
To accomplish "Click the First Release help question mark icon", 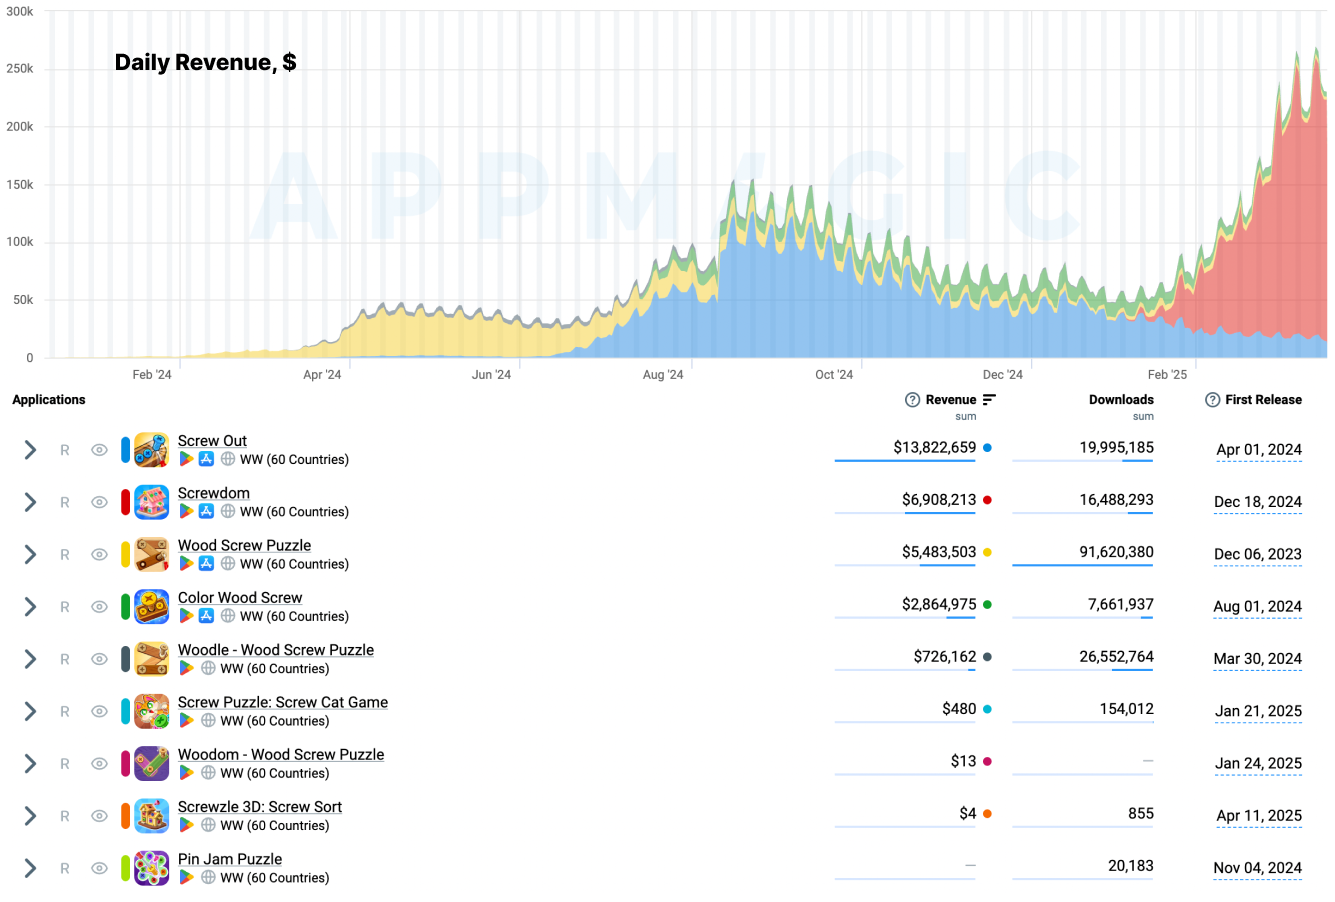I will tap(1212, 400).
